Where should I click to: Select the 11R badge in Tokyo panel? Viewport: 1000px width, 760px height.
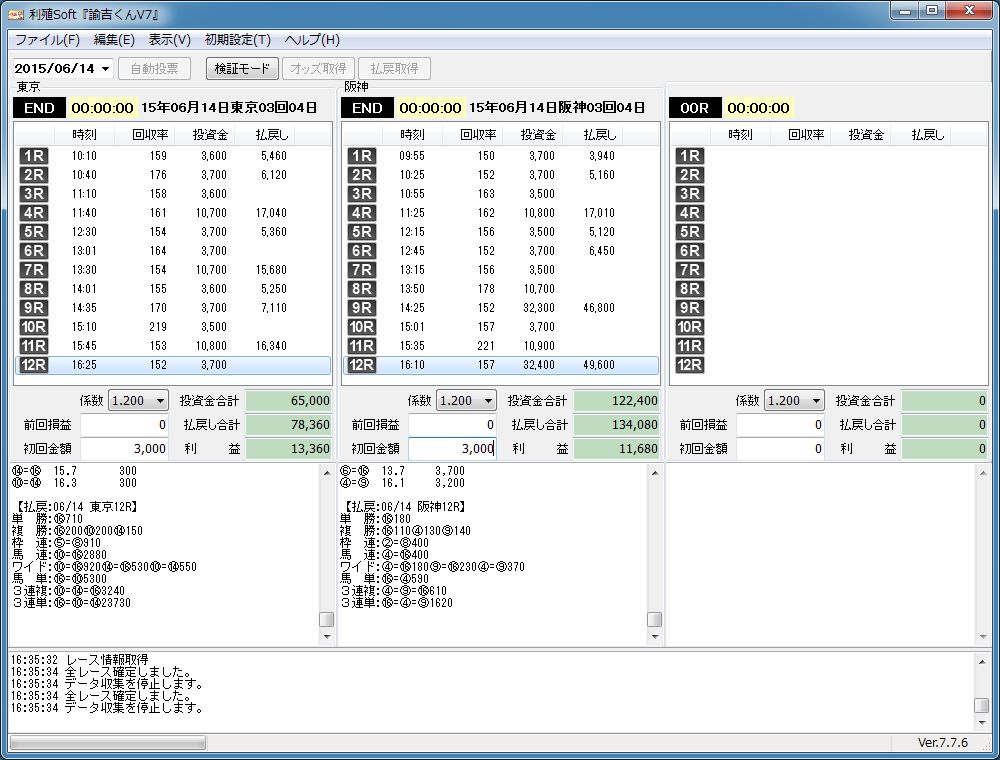[33, 346]
